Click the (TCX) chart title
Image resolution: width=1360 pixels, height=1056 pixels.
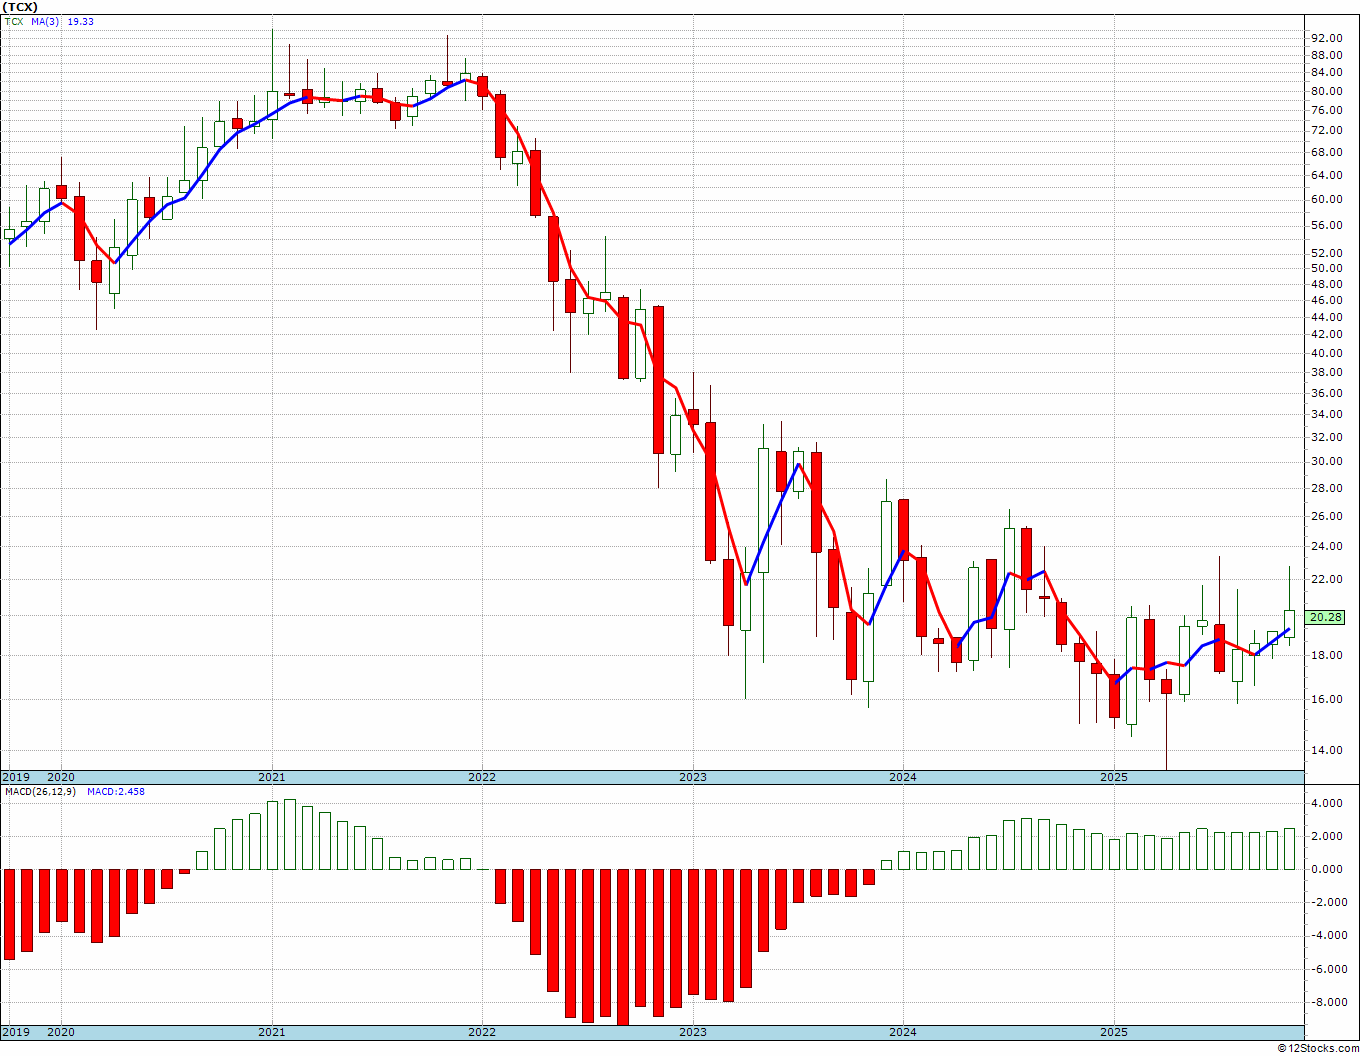click(20, 7)
